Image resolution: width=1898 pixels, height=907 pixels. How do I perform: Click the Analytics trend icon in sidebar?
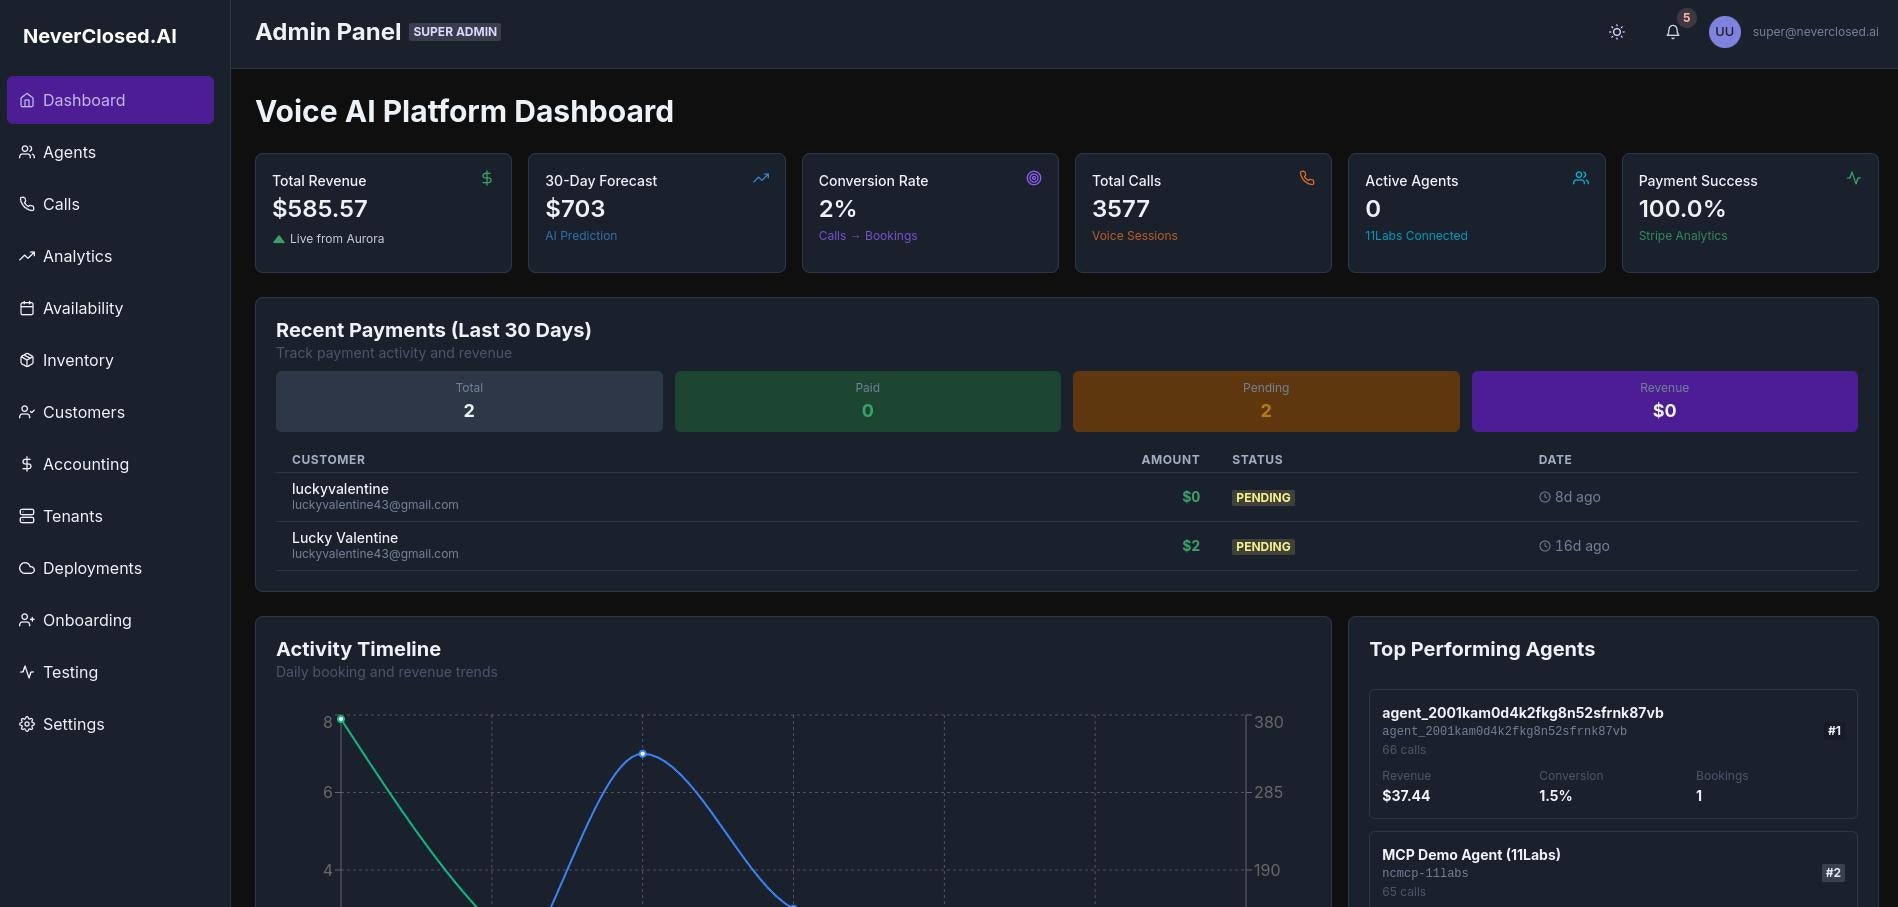pyautogui.click(x=27, y=256)
